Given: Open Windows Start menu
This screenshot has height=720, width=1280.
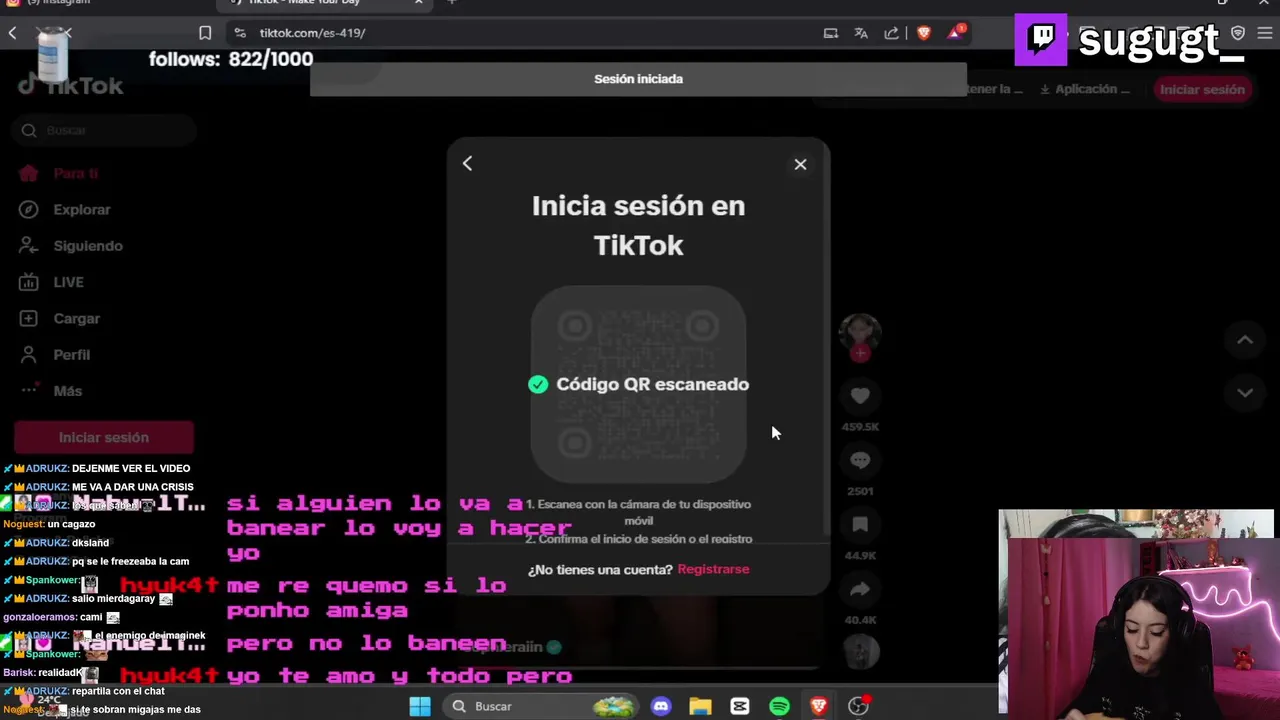Looking at the screenshot, I should pos(420,706).
